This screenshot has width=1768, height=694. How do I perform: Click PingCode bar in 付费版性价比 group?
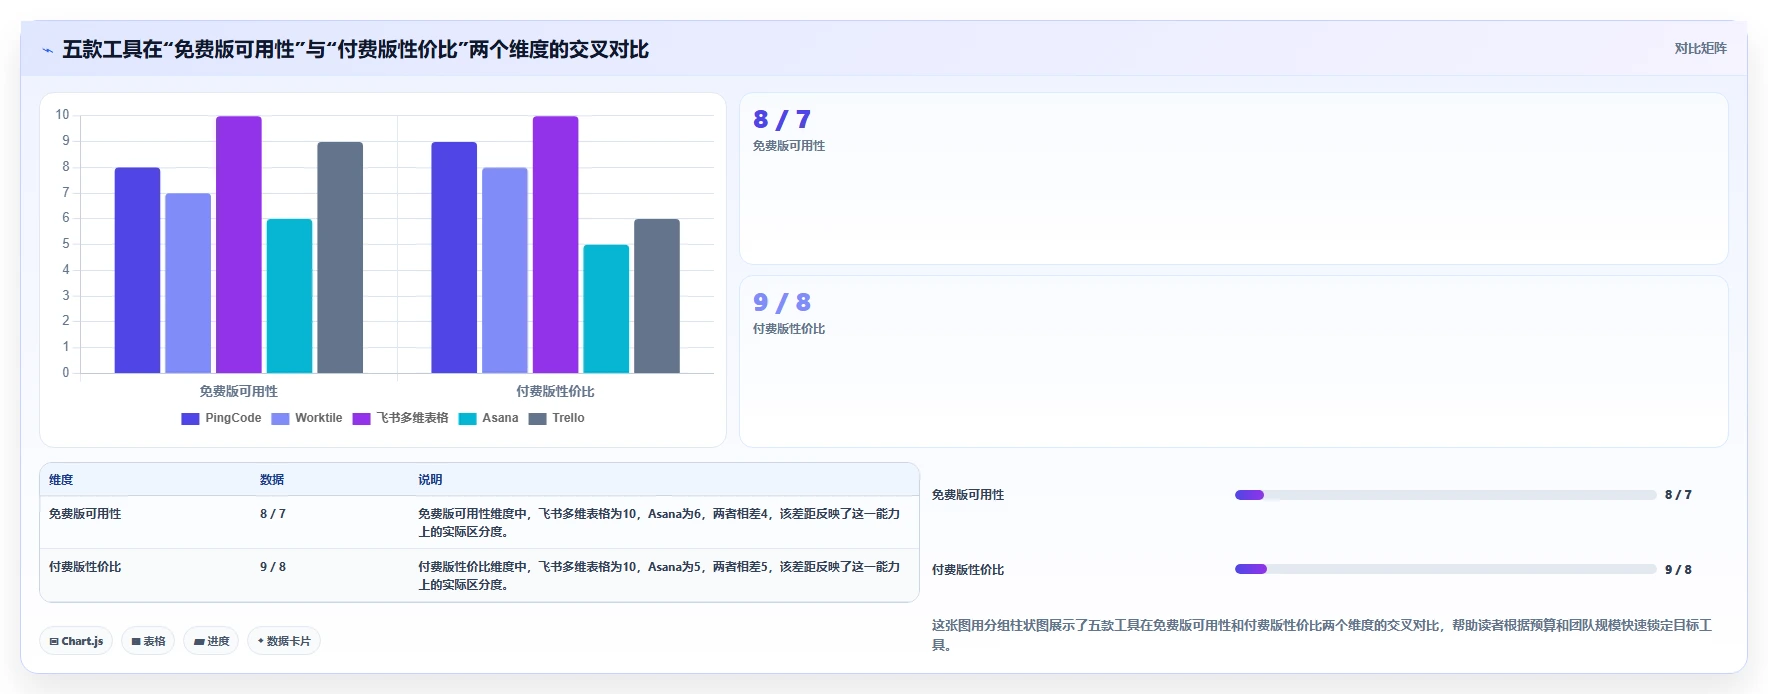454,258
